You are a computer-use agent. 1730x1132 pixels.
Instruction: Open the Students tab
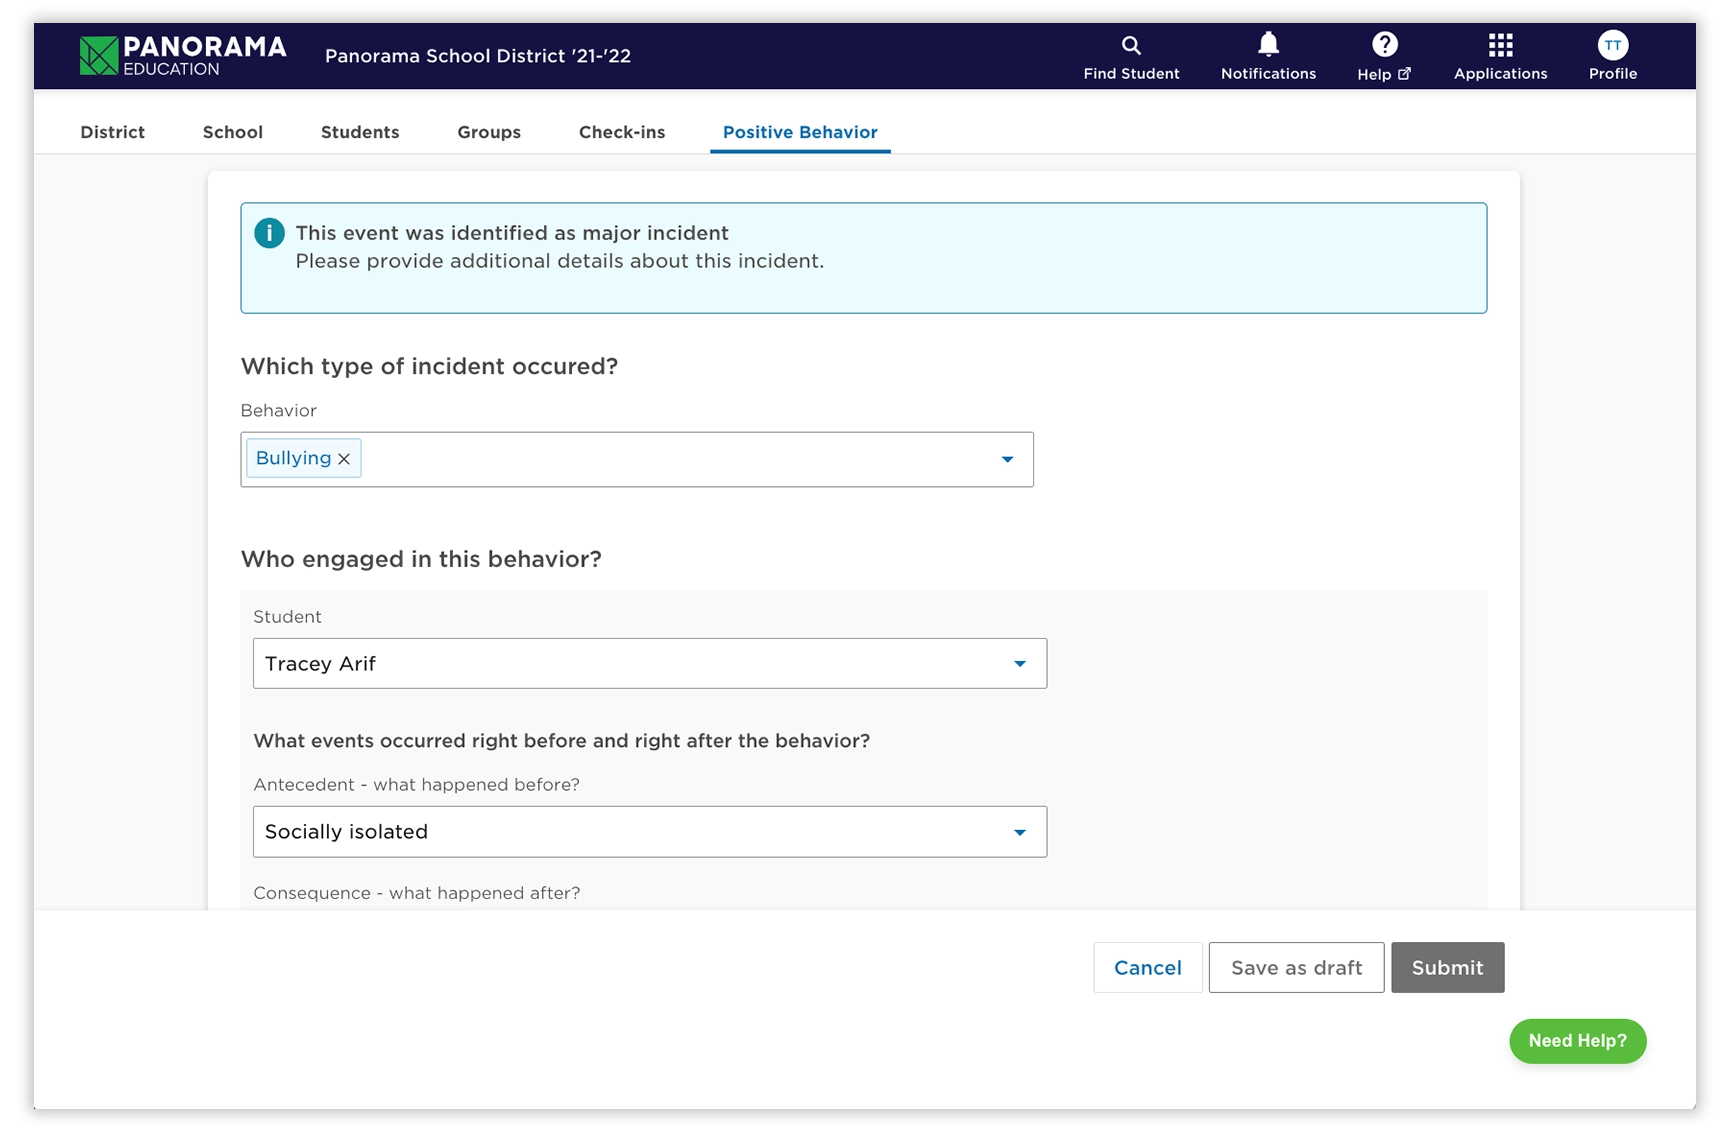[x=360, y=132]
